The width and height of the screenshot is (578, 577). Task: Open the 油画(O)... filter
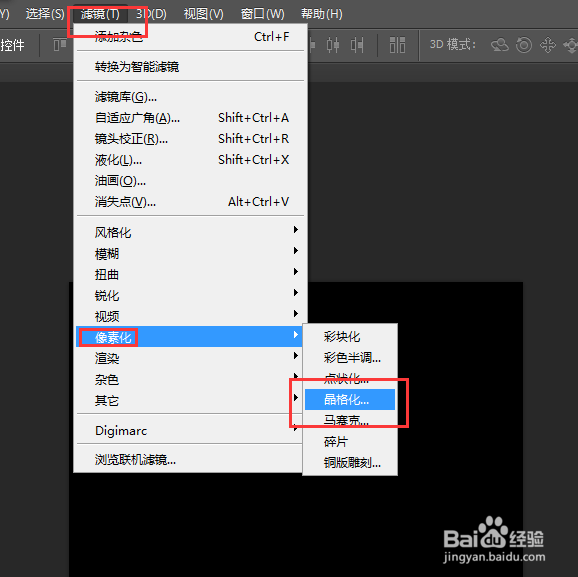(191, 181)
